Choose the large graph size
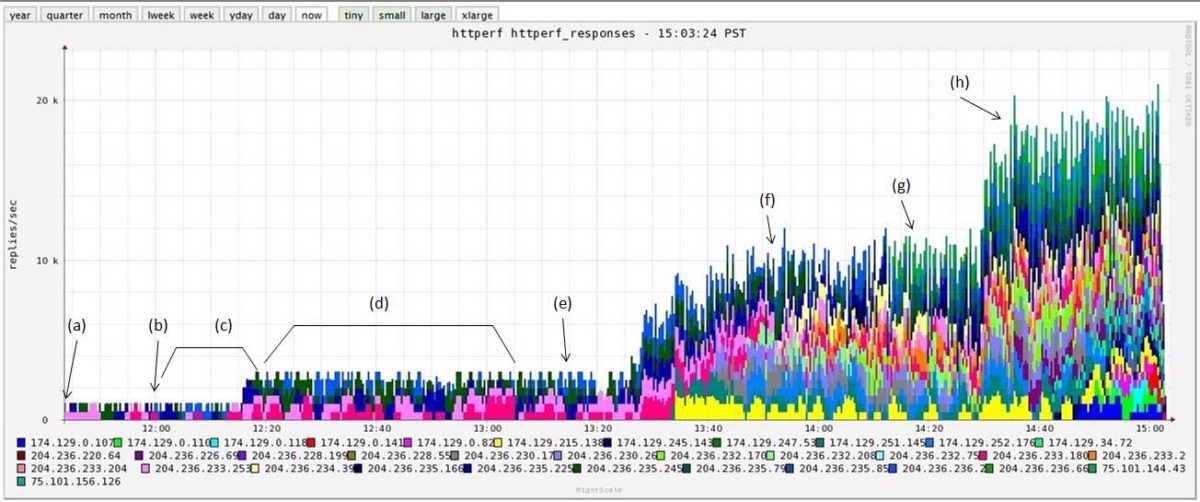1200x502 pixels. point(434,15)
